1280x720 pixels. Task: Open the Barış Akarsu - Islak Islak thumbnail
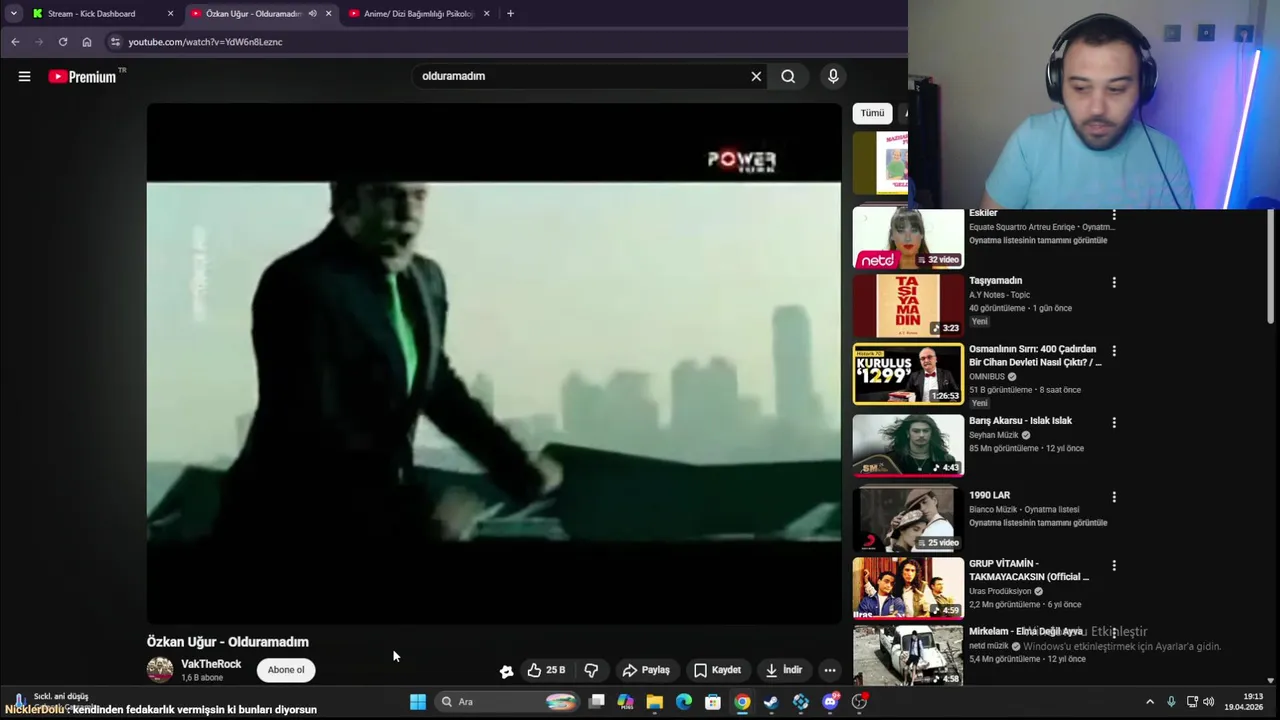point(908,445)
